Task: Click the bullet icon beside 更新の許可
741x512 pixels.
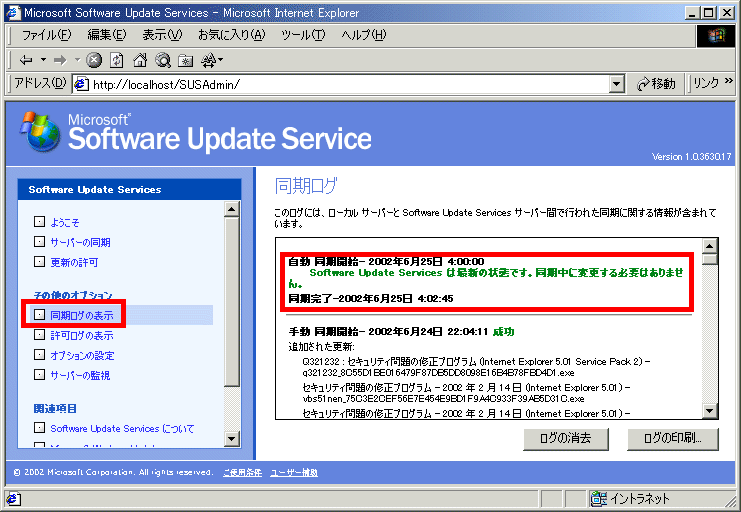Action: tap(40, 261)
